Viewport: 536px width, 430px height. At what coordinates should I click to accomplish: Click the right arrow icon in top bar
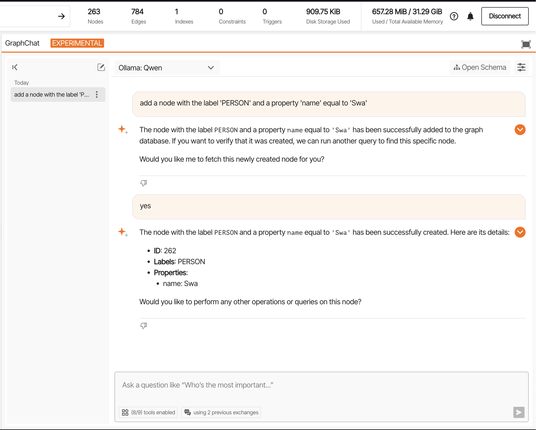coord(61,16)
